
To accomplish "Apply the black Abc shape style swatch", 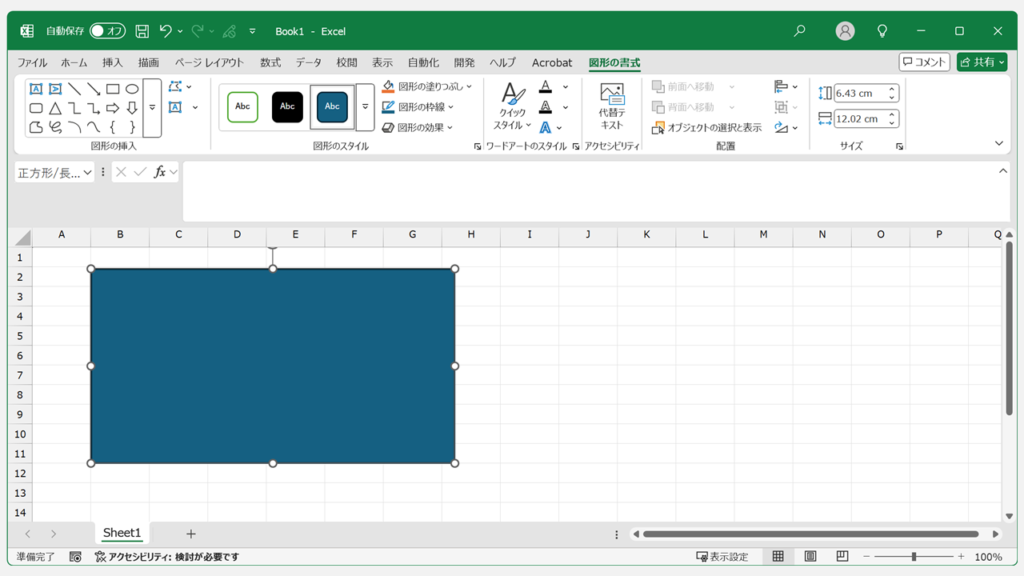I will pos(287,106).
